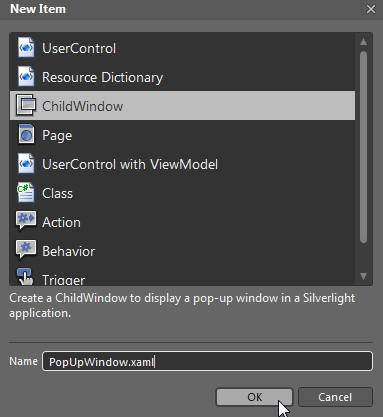Click the UserControl file icon
The width and height of the screenshot is (383, 417).
click(26, 48)
